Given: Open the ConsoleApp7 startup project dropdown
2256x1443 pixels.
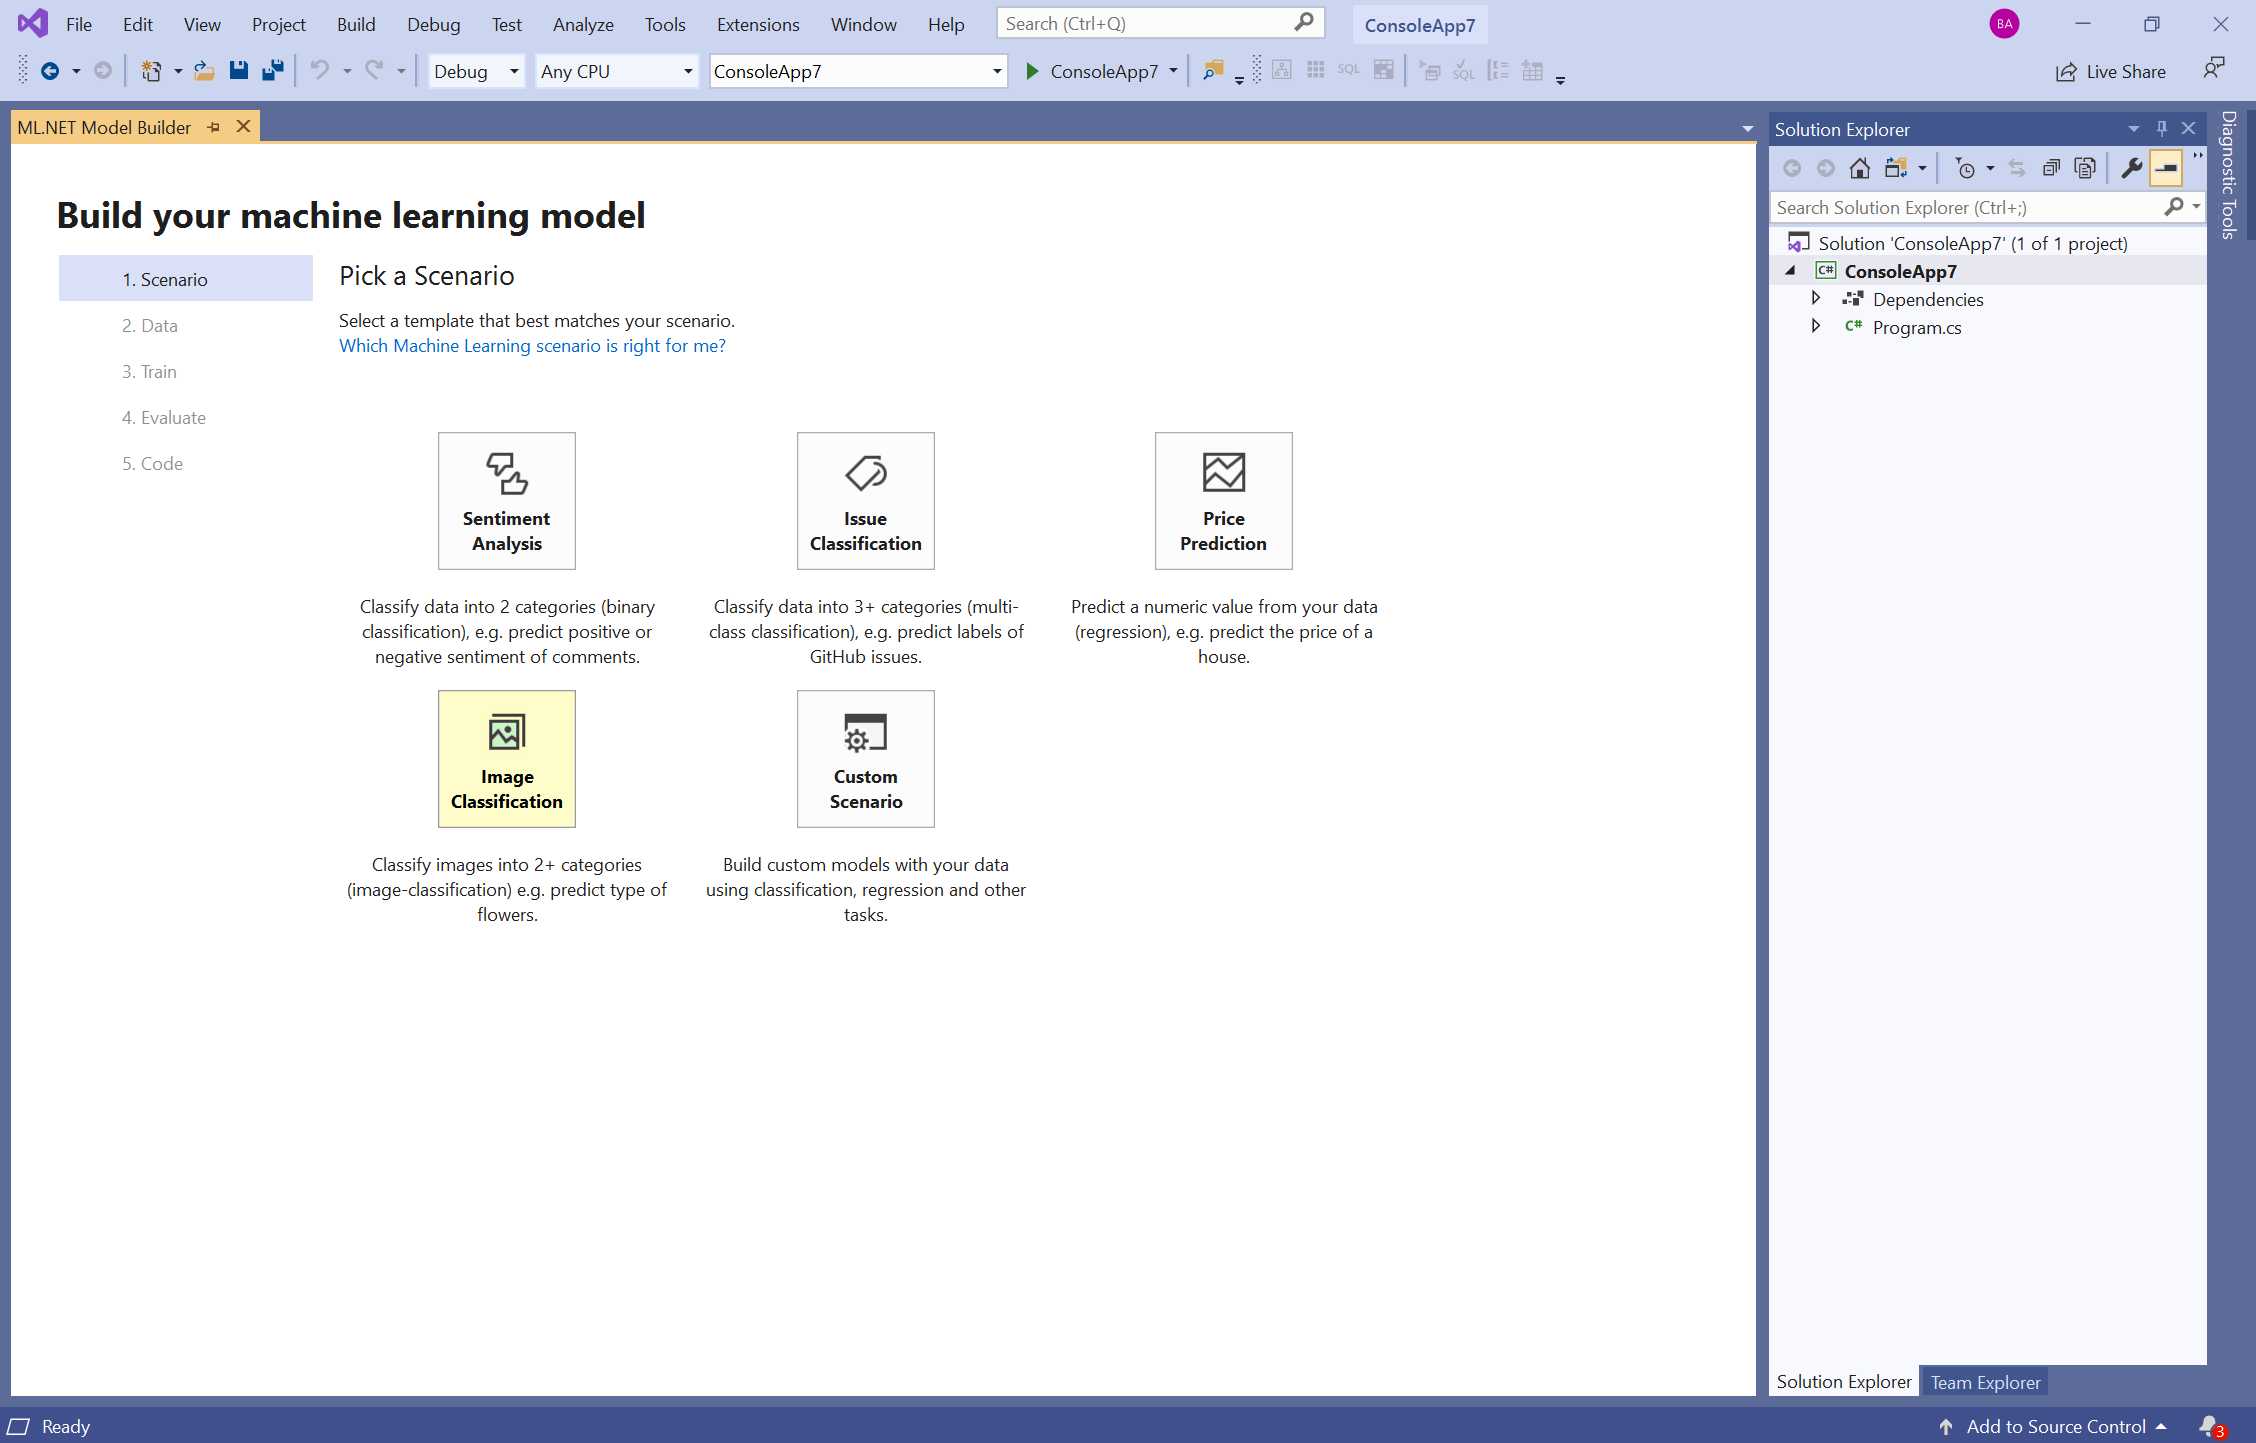Looking at the screenshot, I should click(858, 71).
